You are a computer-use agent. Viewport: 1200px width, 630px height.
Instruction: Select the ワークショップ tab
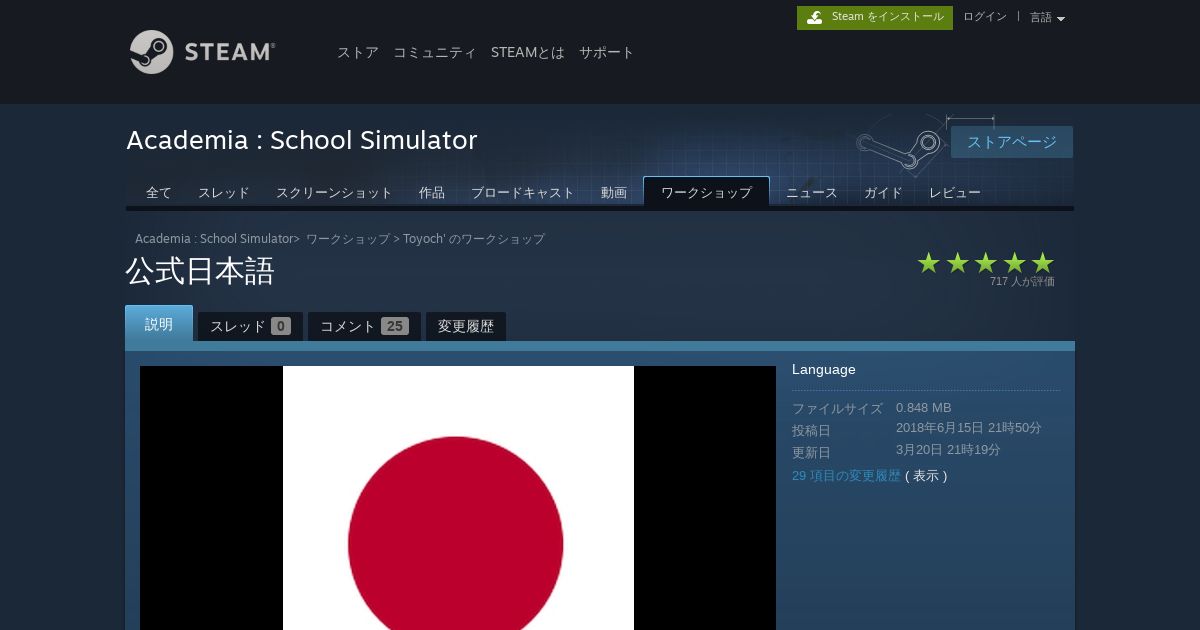point(706,193)
